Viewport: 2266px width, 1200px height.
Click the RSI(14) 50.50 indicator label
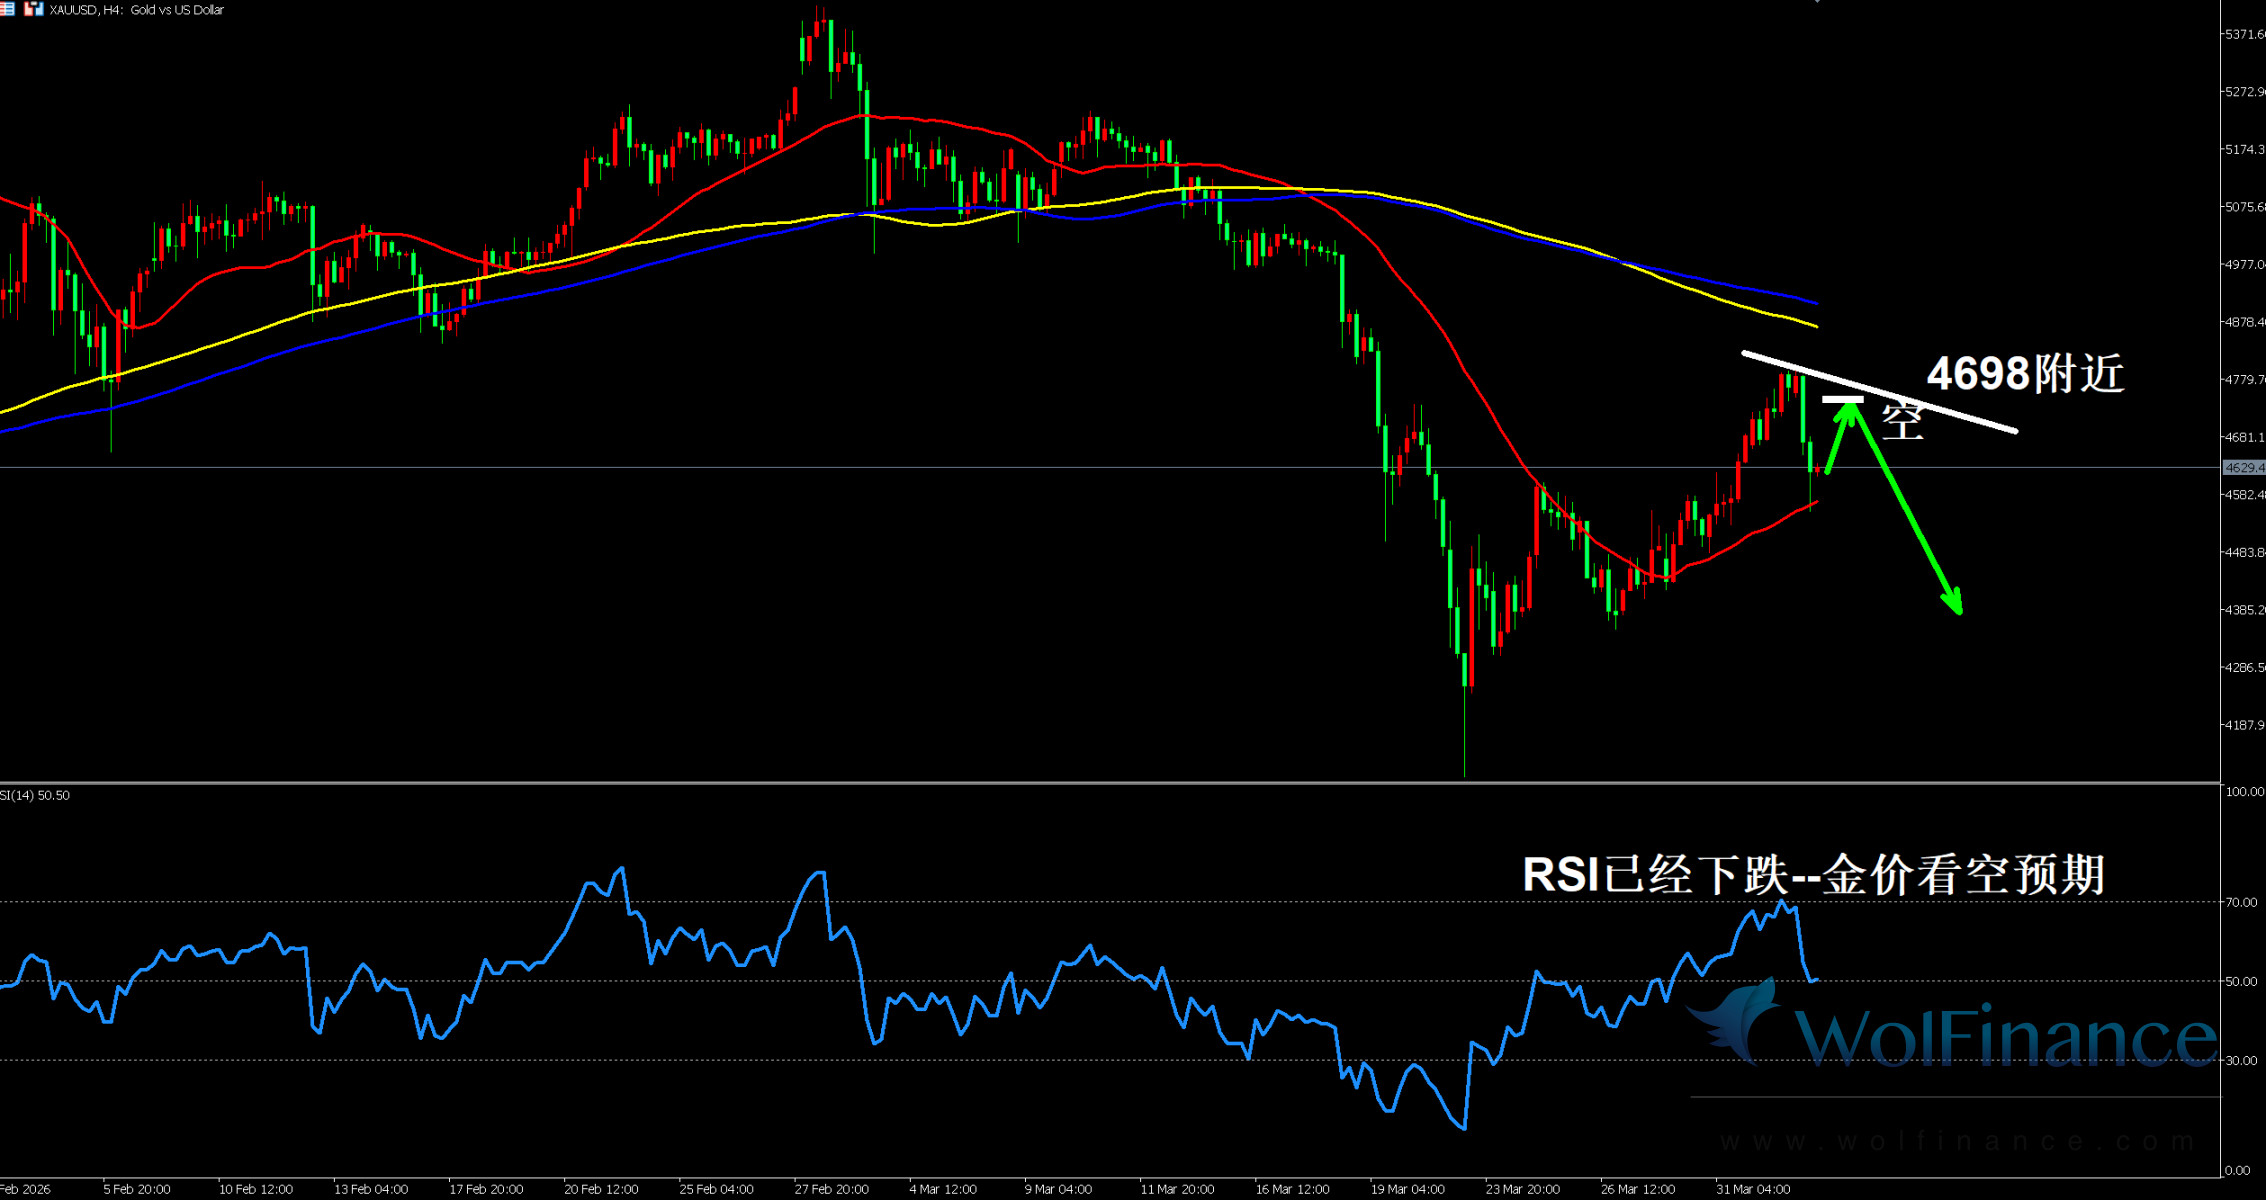tap(35, 795)
